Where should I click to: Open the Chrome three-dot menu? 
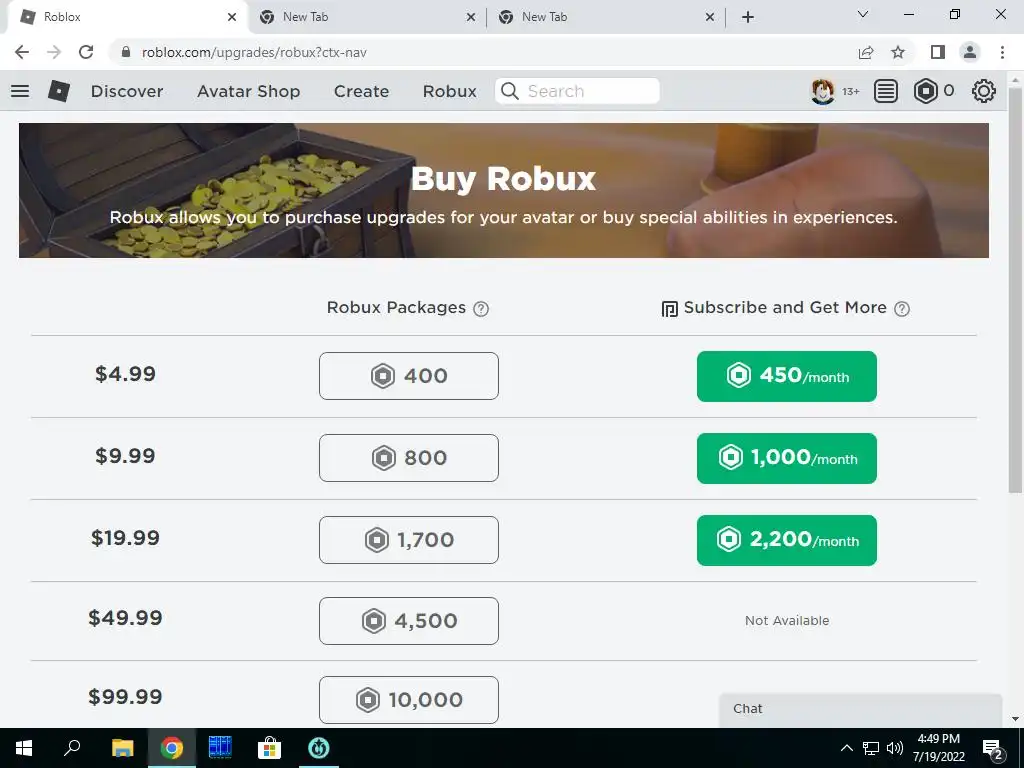click(1002, 52)
